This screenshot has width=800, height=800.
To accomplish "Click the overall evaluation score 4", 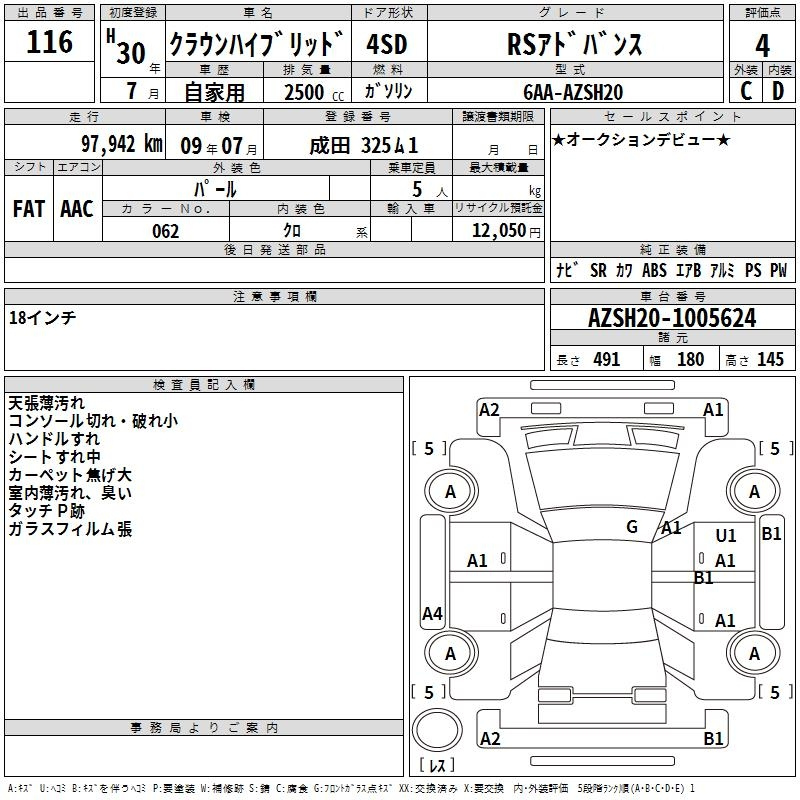I will [763, 45].
